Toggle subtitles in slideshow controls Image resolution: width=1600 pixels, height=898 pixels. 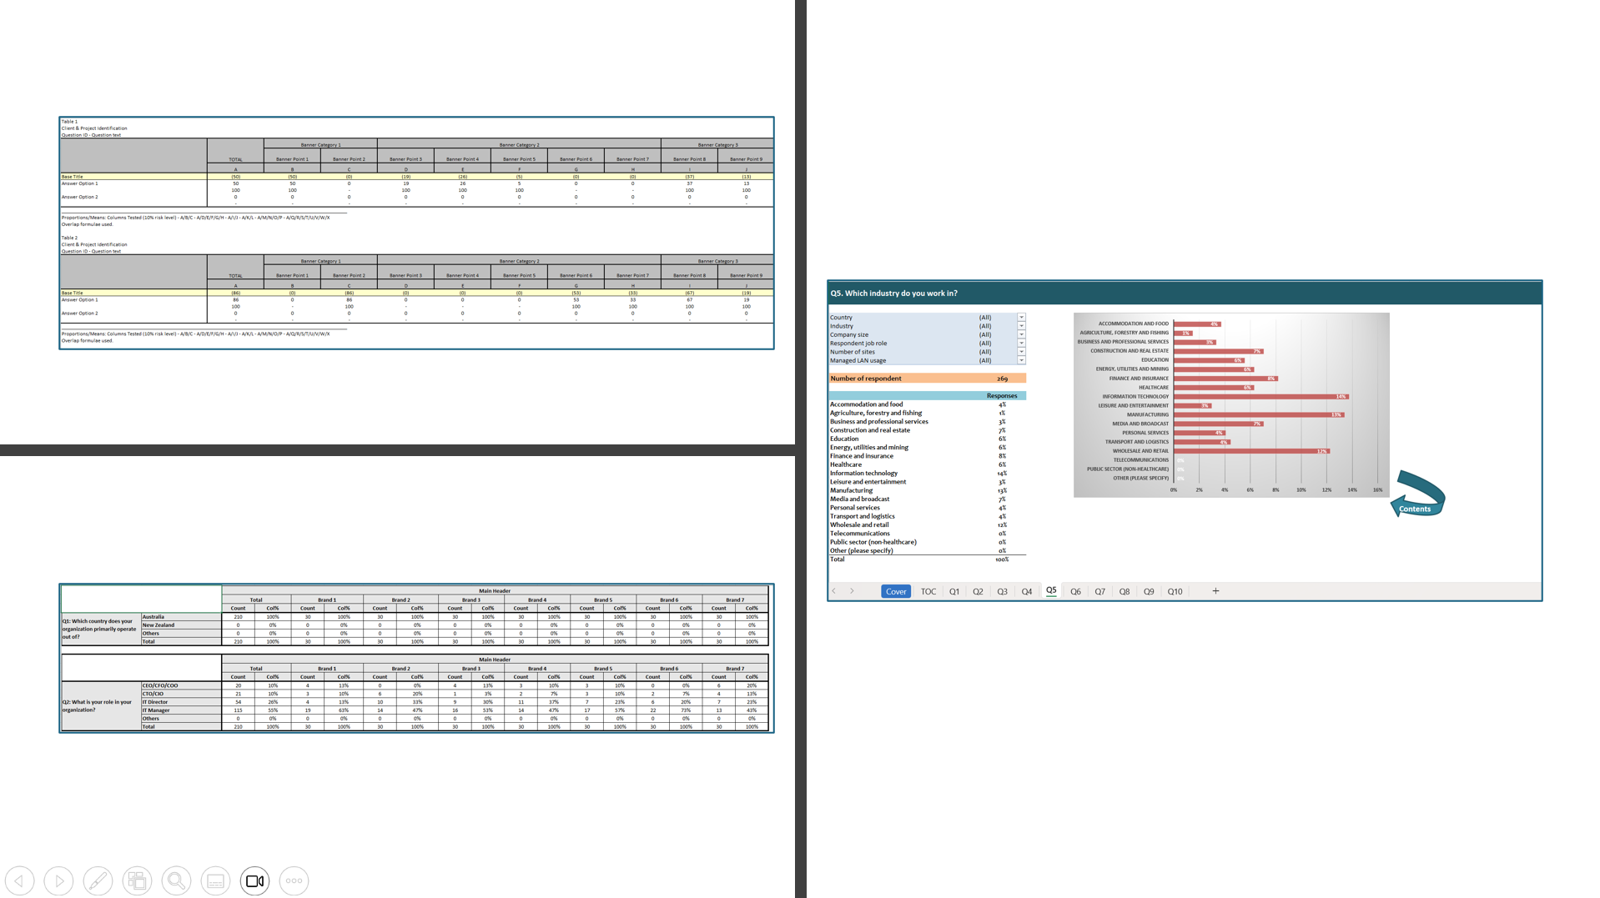click(215, 881)
